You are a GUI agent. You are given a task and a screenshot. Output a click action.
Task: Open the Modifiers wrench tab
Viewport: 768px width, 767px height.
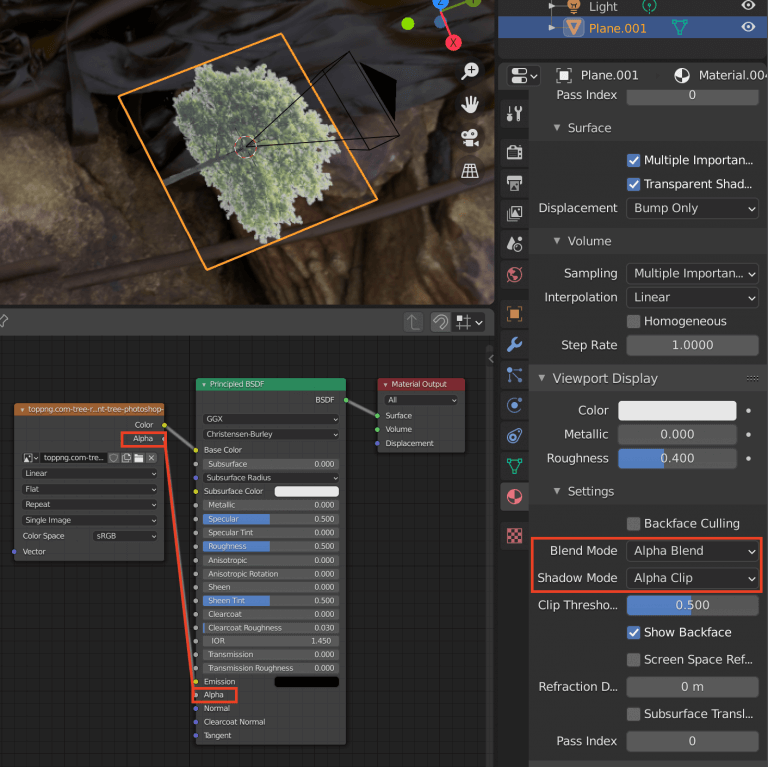coord(515,345)
